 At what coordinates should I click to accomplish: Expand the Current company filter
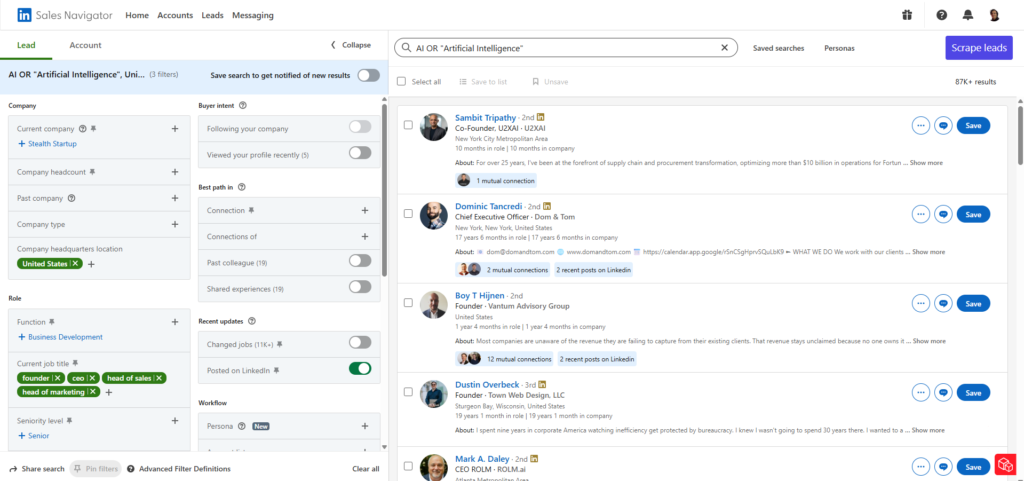click(174, 129)
